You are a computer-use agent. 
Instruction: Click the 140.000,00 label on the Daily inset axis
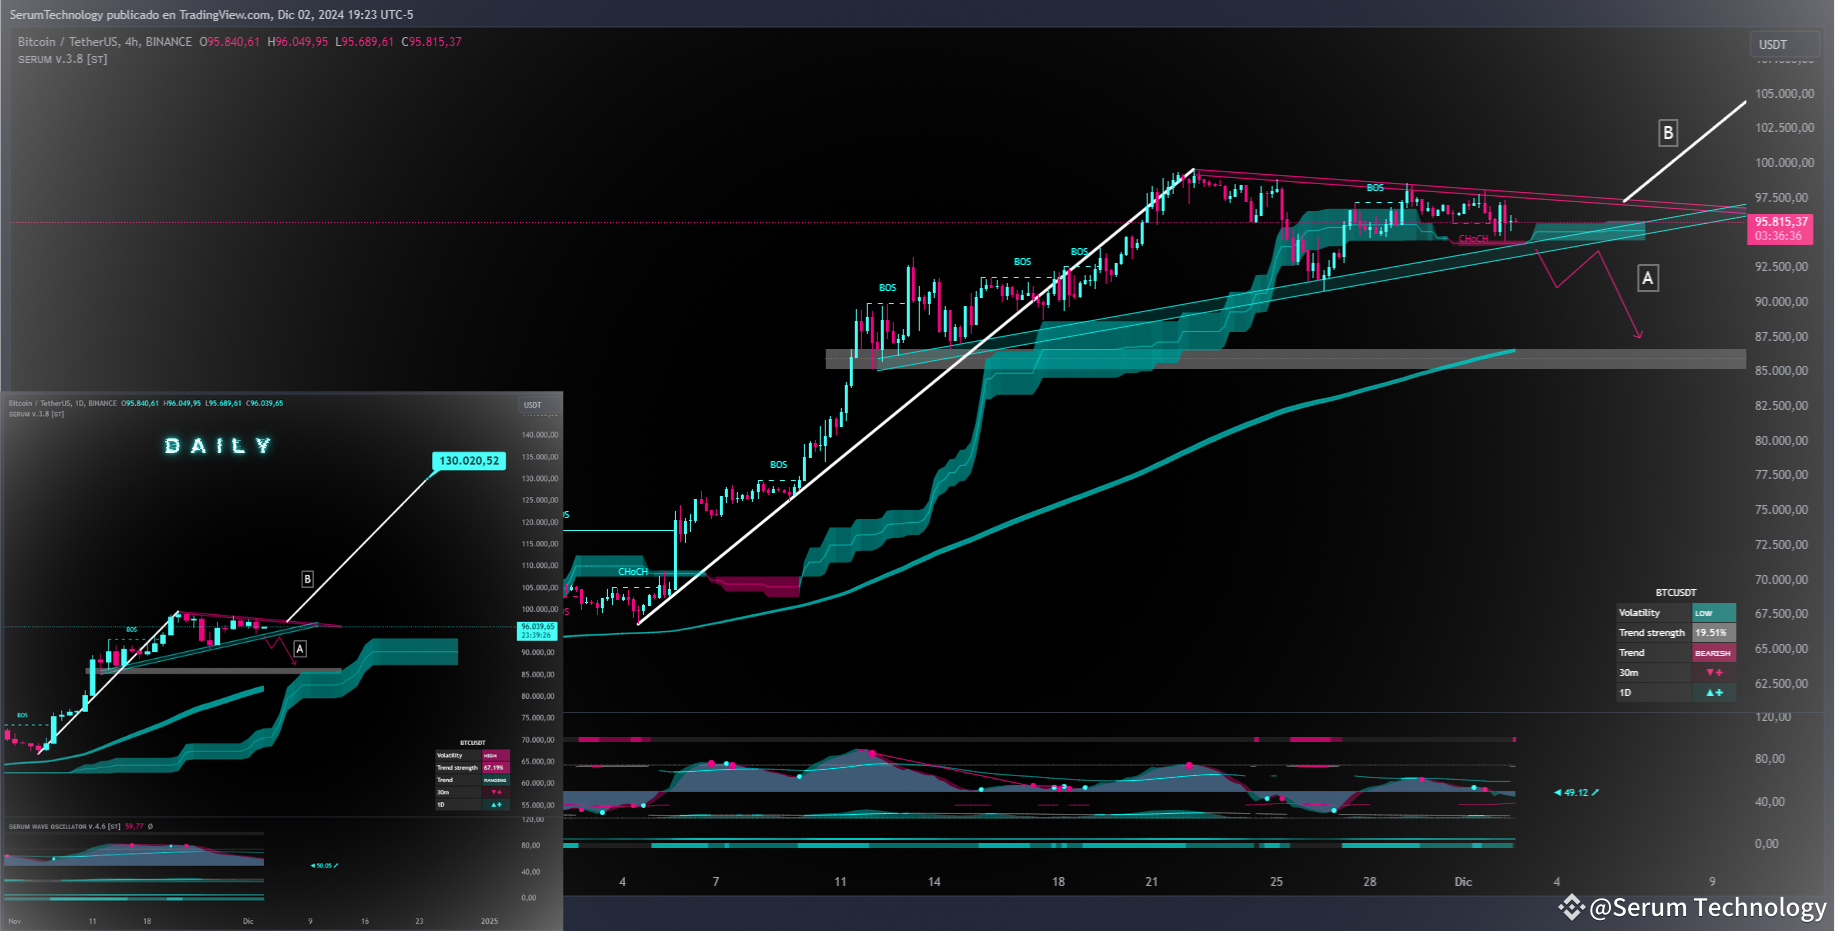(540, 435)
